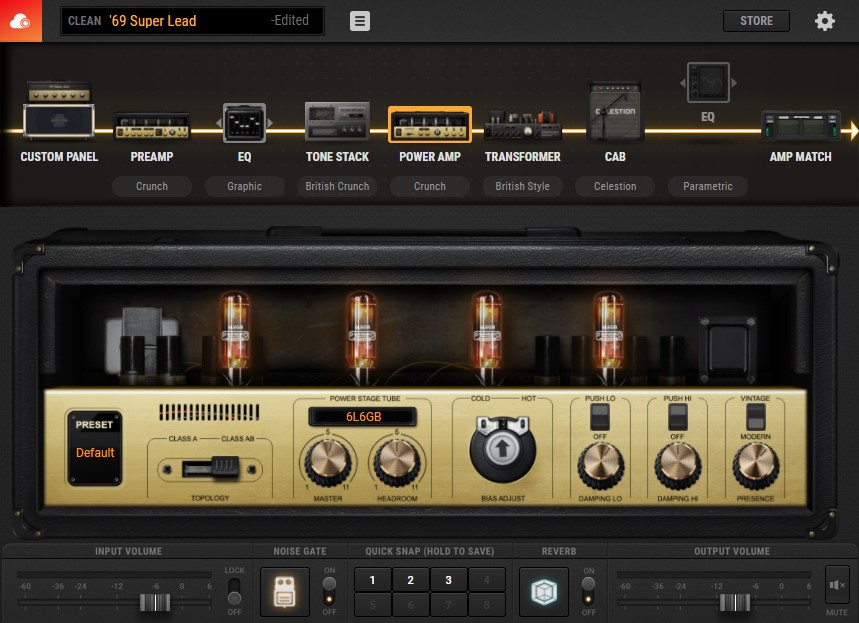Select the Preamp module icon
859x623 pixels.
tap(152, 126)
